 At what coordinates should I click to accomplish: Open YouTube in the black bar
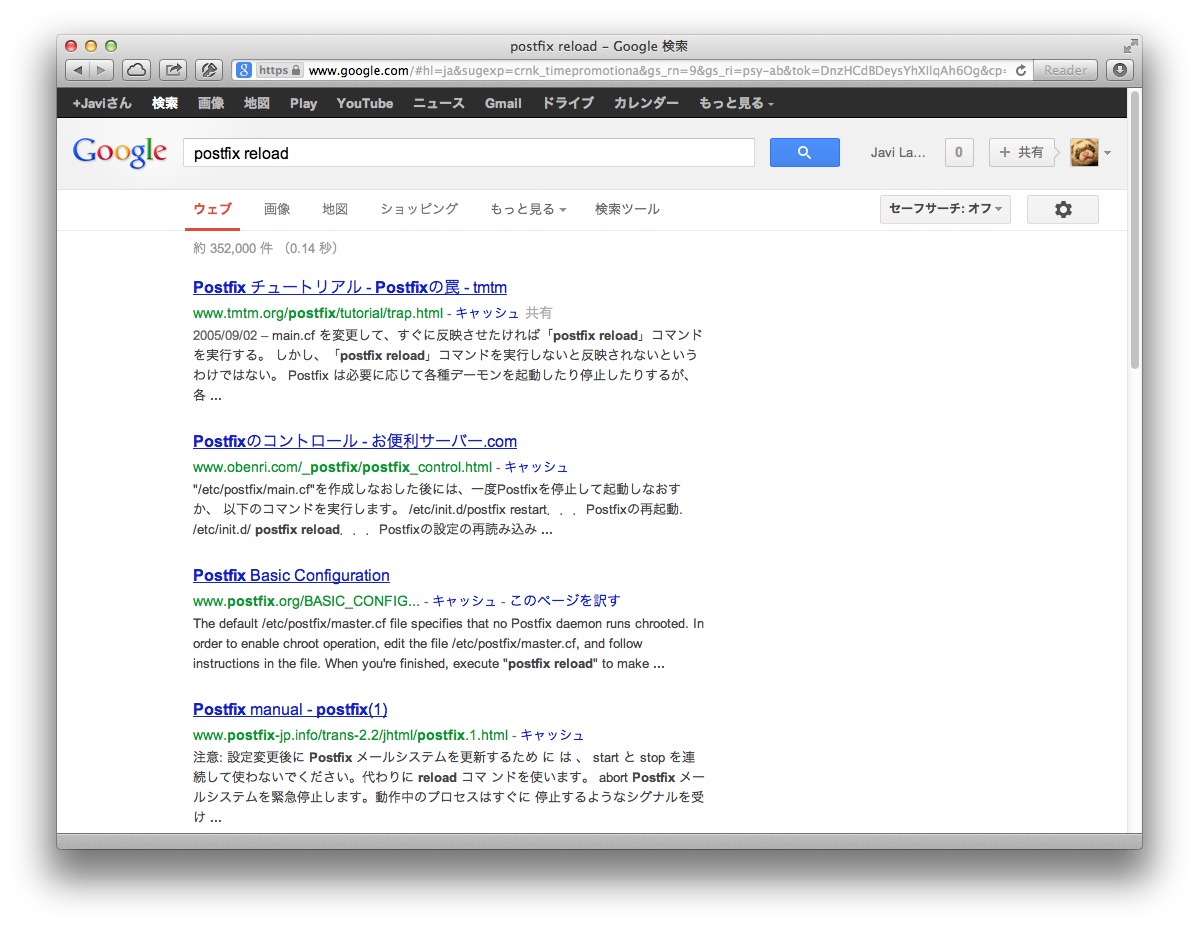click(x=365, y=103)
